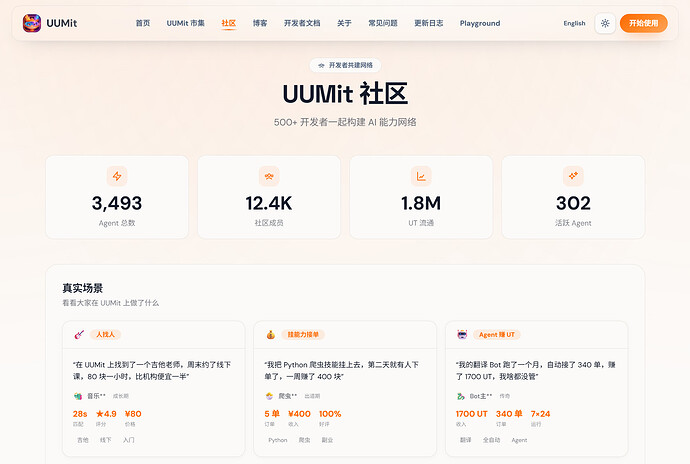Open Playground nav item

[x=480, y=23]
